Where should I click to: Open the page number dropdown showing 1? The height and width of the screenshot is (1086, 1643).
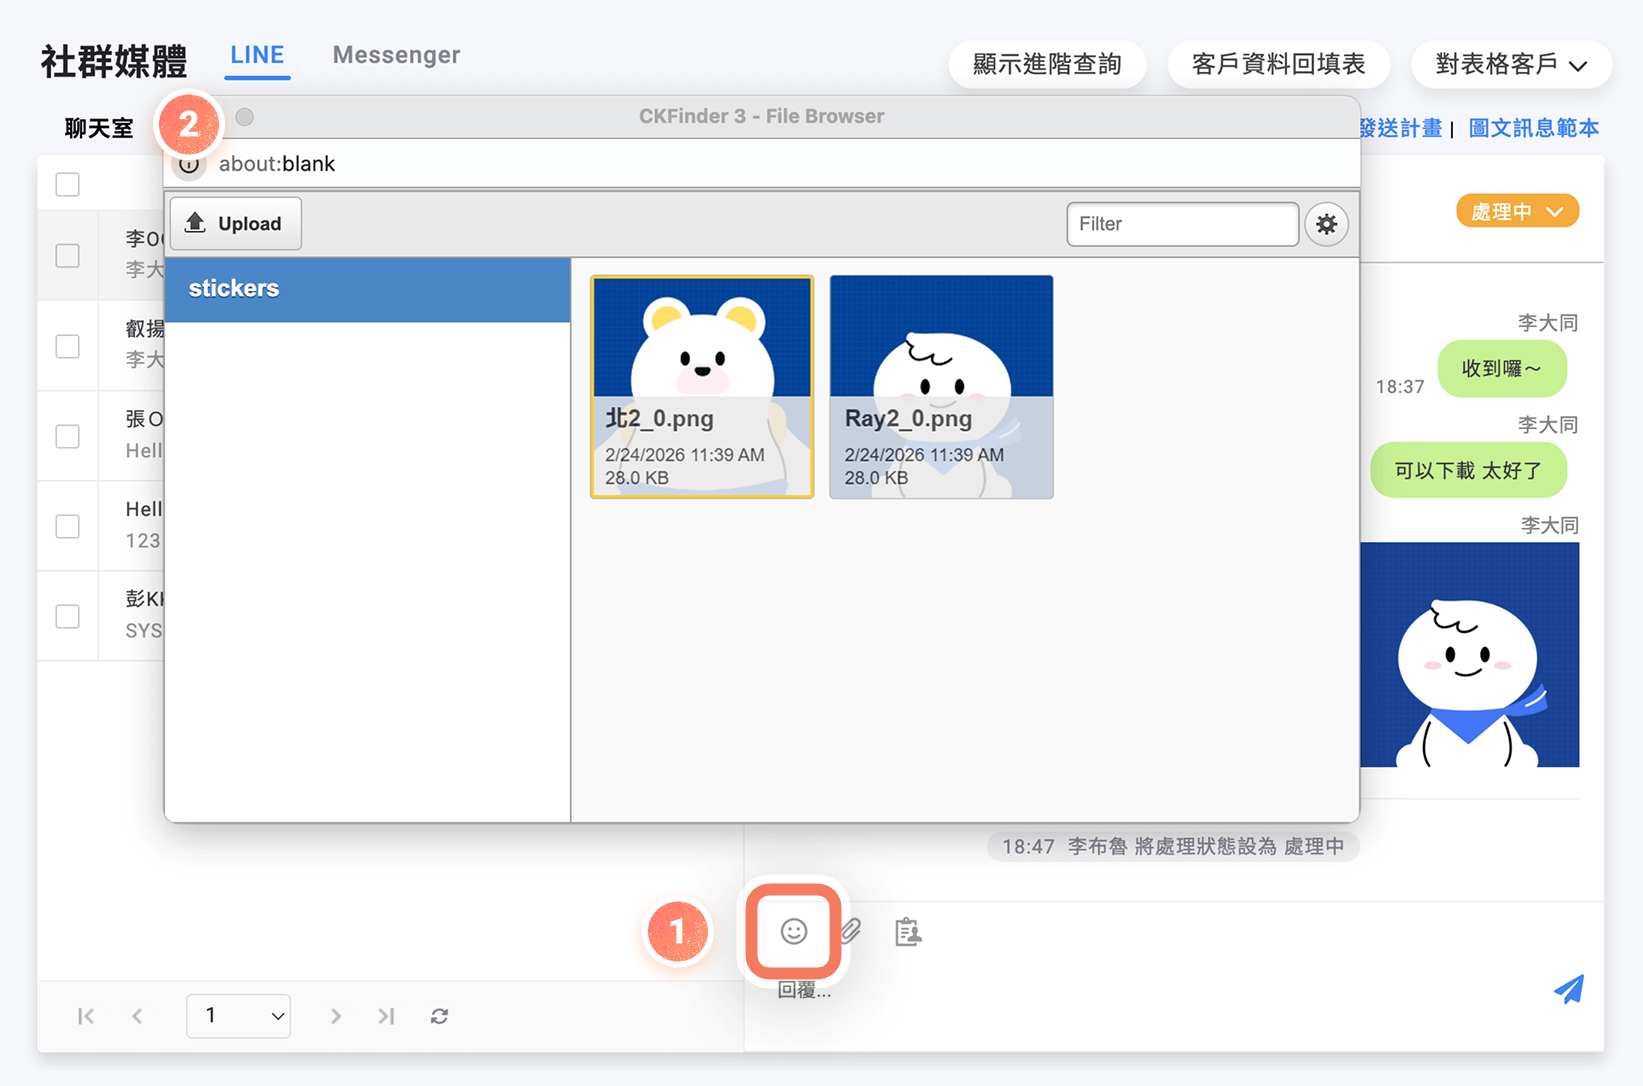[x=238, y=1016]
